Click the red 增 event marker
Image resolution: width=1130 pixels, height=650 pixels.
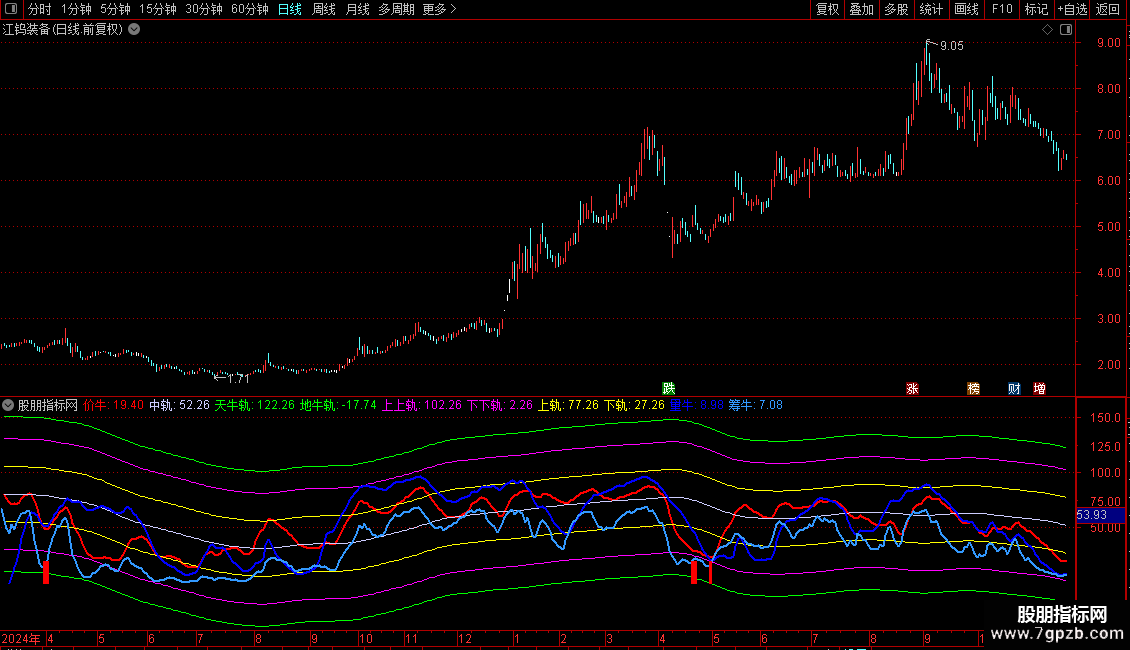pyautogui.click(x=1040, y=388)
